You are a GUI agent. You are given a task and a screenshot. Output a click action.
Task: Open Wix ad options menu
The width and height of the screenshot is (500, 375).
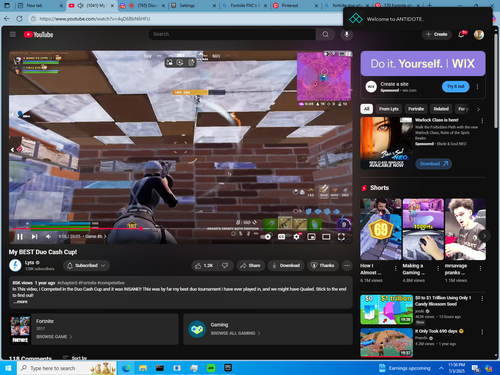click(x=477, y=87)
